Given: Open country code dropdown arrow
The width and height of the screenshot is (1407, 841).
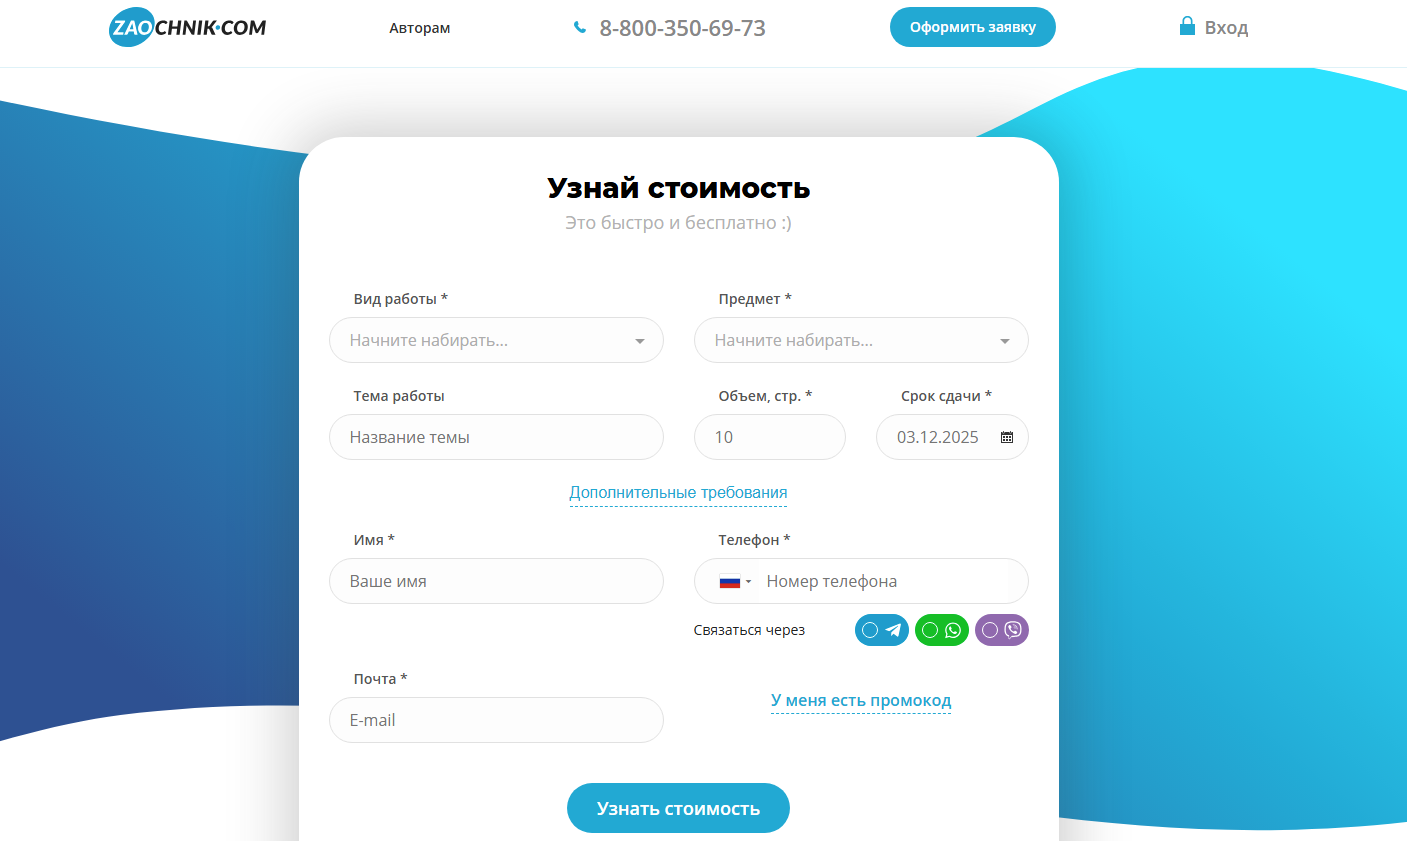Looking at the screenshot, I should pos(748,582).
